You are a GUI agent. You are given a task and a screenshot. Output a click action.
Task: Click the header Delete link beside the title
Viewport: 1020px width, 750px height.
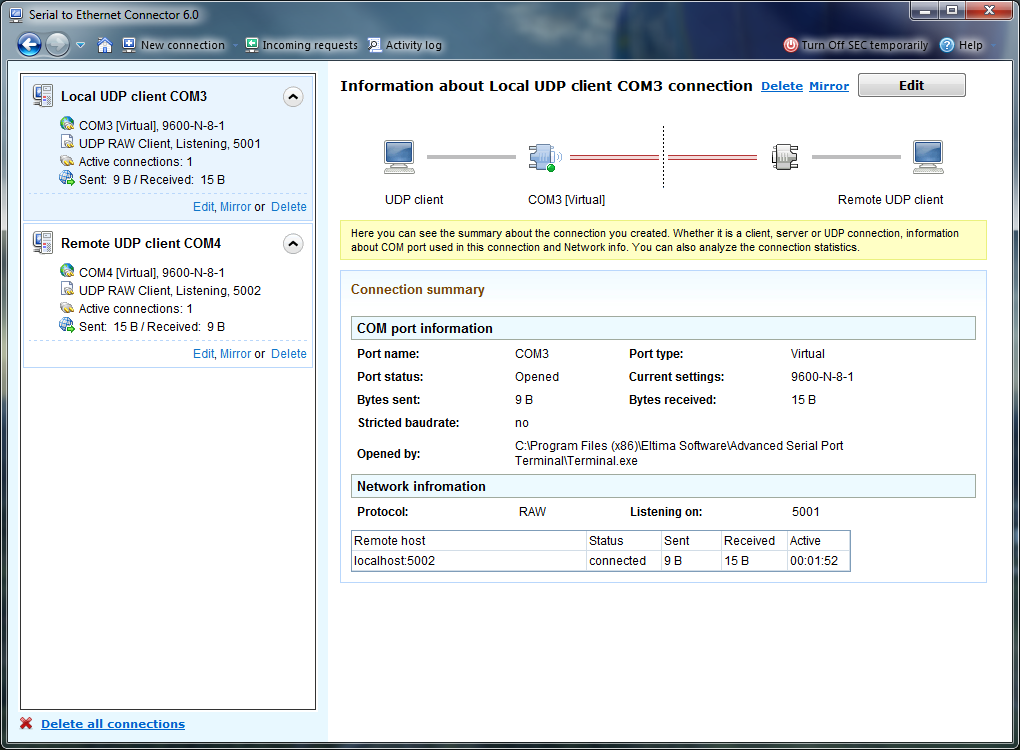(x=782, y=86)
